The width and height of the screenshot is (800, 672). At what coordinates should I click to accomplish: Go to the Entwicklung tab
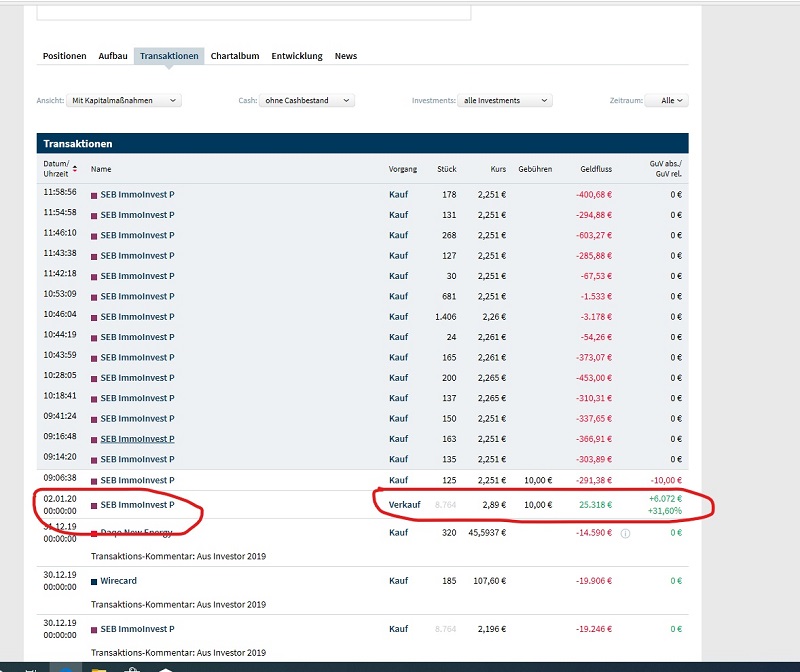click(x=297, y=56)
